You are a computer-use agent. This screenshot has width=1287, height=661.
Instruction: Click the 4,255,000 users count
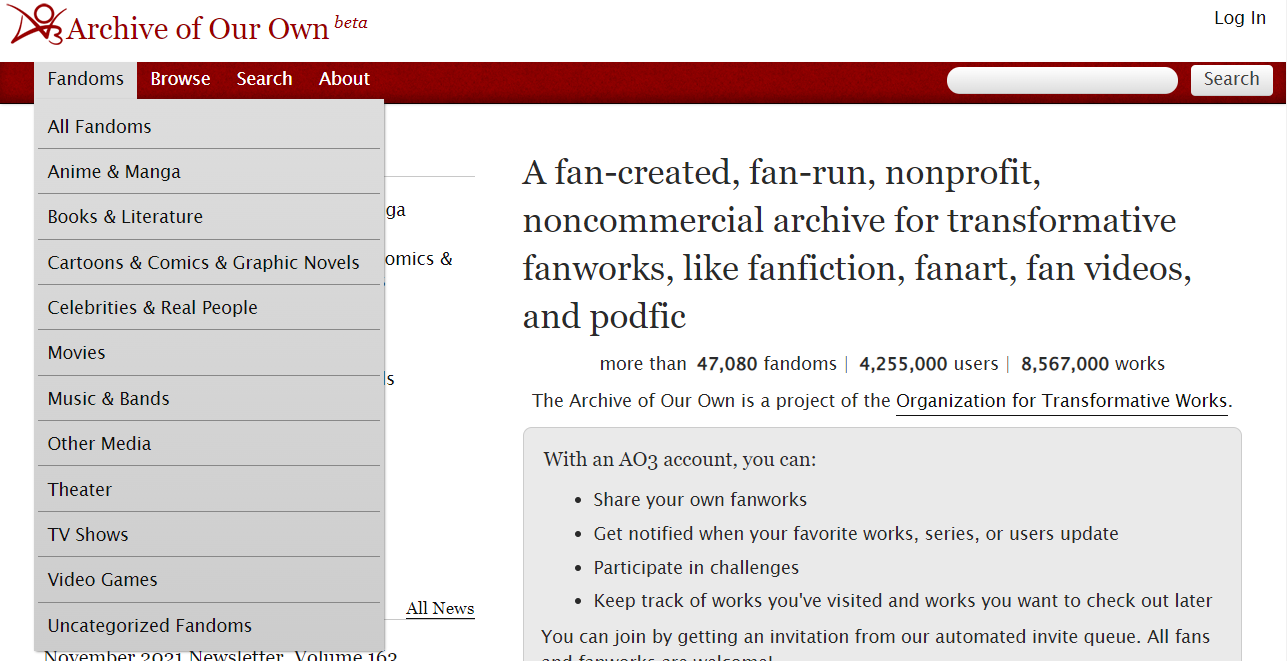(929, 364)
